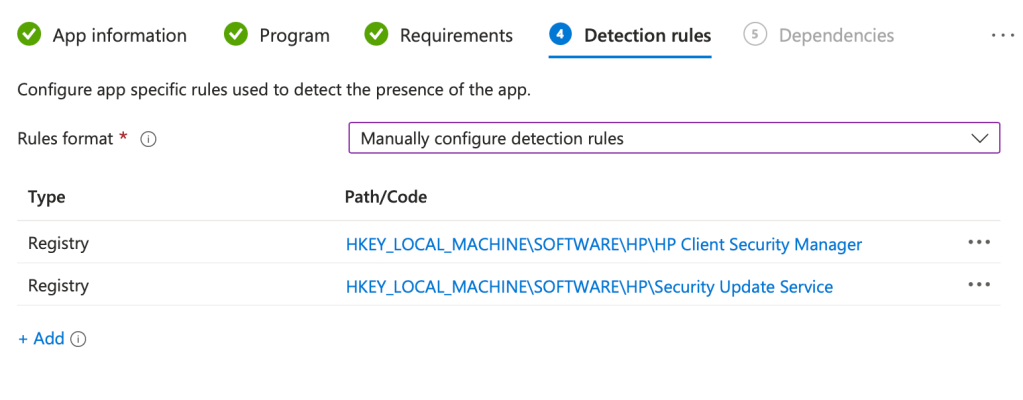Image resolution: width=1023 pixels, height=400 pixels.
Task: Click the green checkmark beside Requirements
Action: tap(377, 35)
